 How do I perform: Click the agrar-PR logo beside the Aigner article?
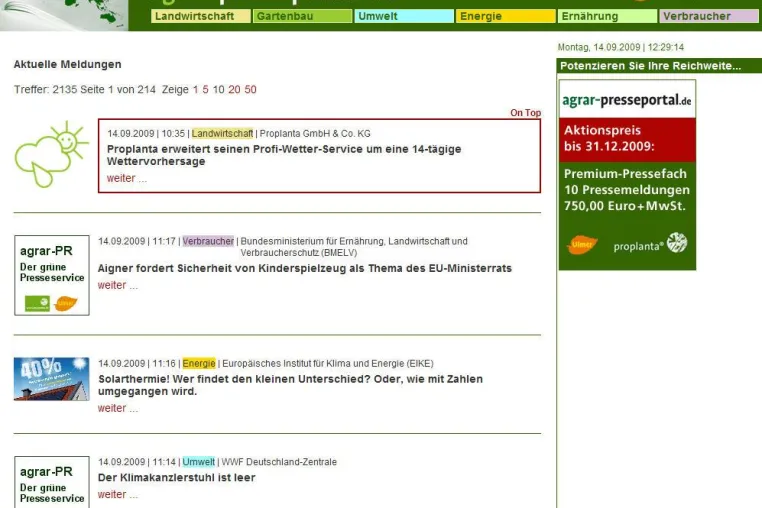pyautogui.click(x=52, y=275)
